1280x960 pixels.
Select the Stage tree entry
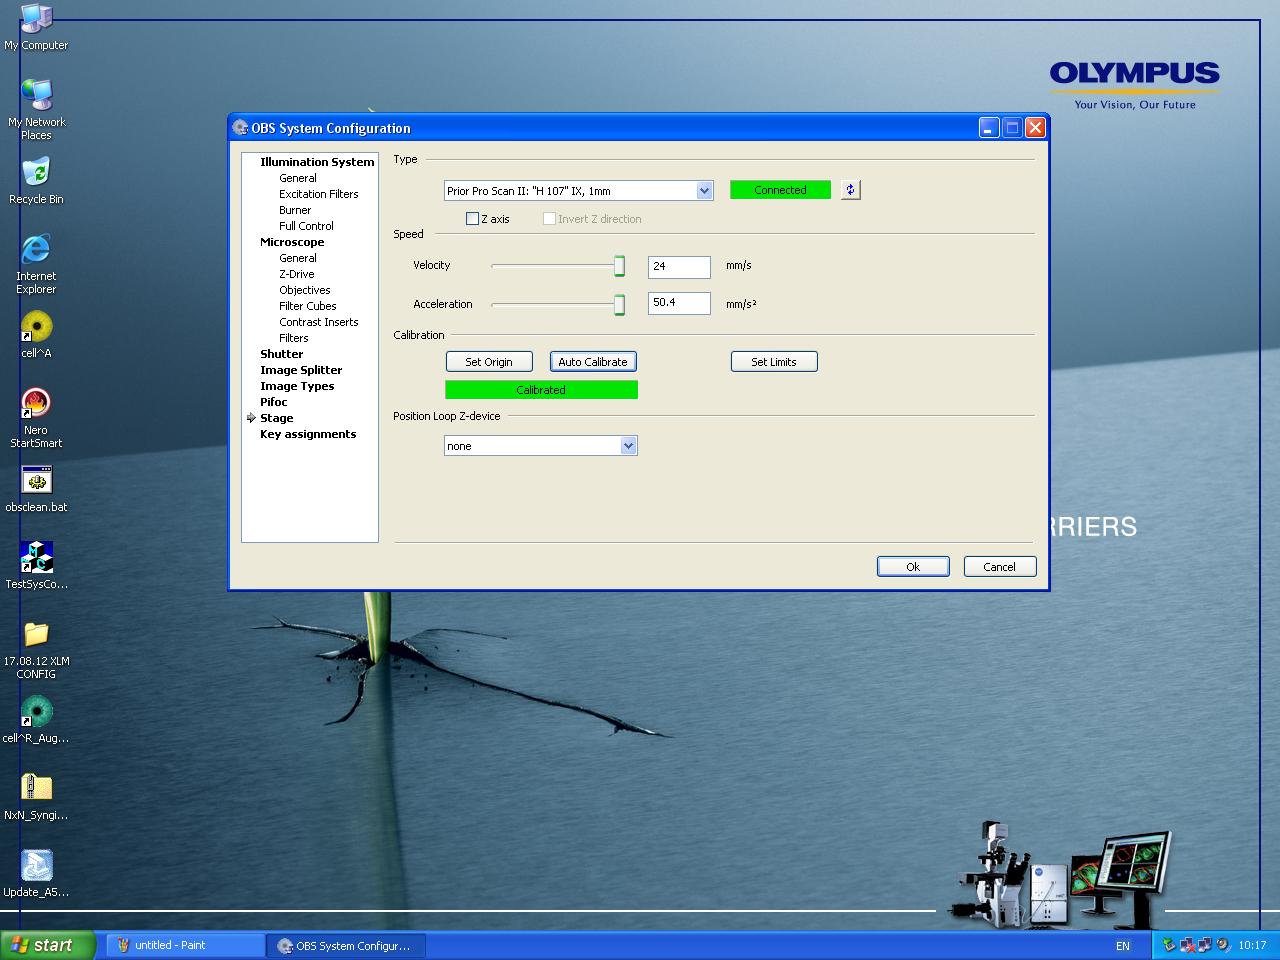[x=277, y=418]
